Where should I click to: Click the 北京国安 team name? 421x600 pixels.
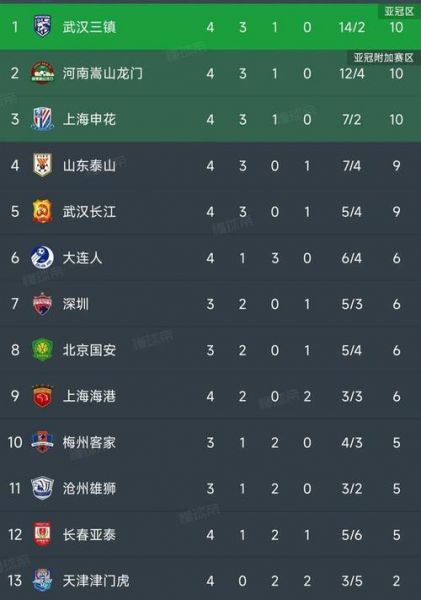click(x=89, y=350)
